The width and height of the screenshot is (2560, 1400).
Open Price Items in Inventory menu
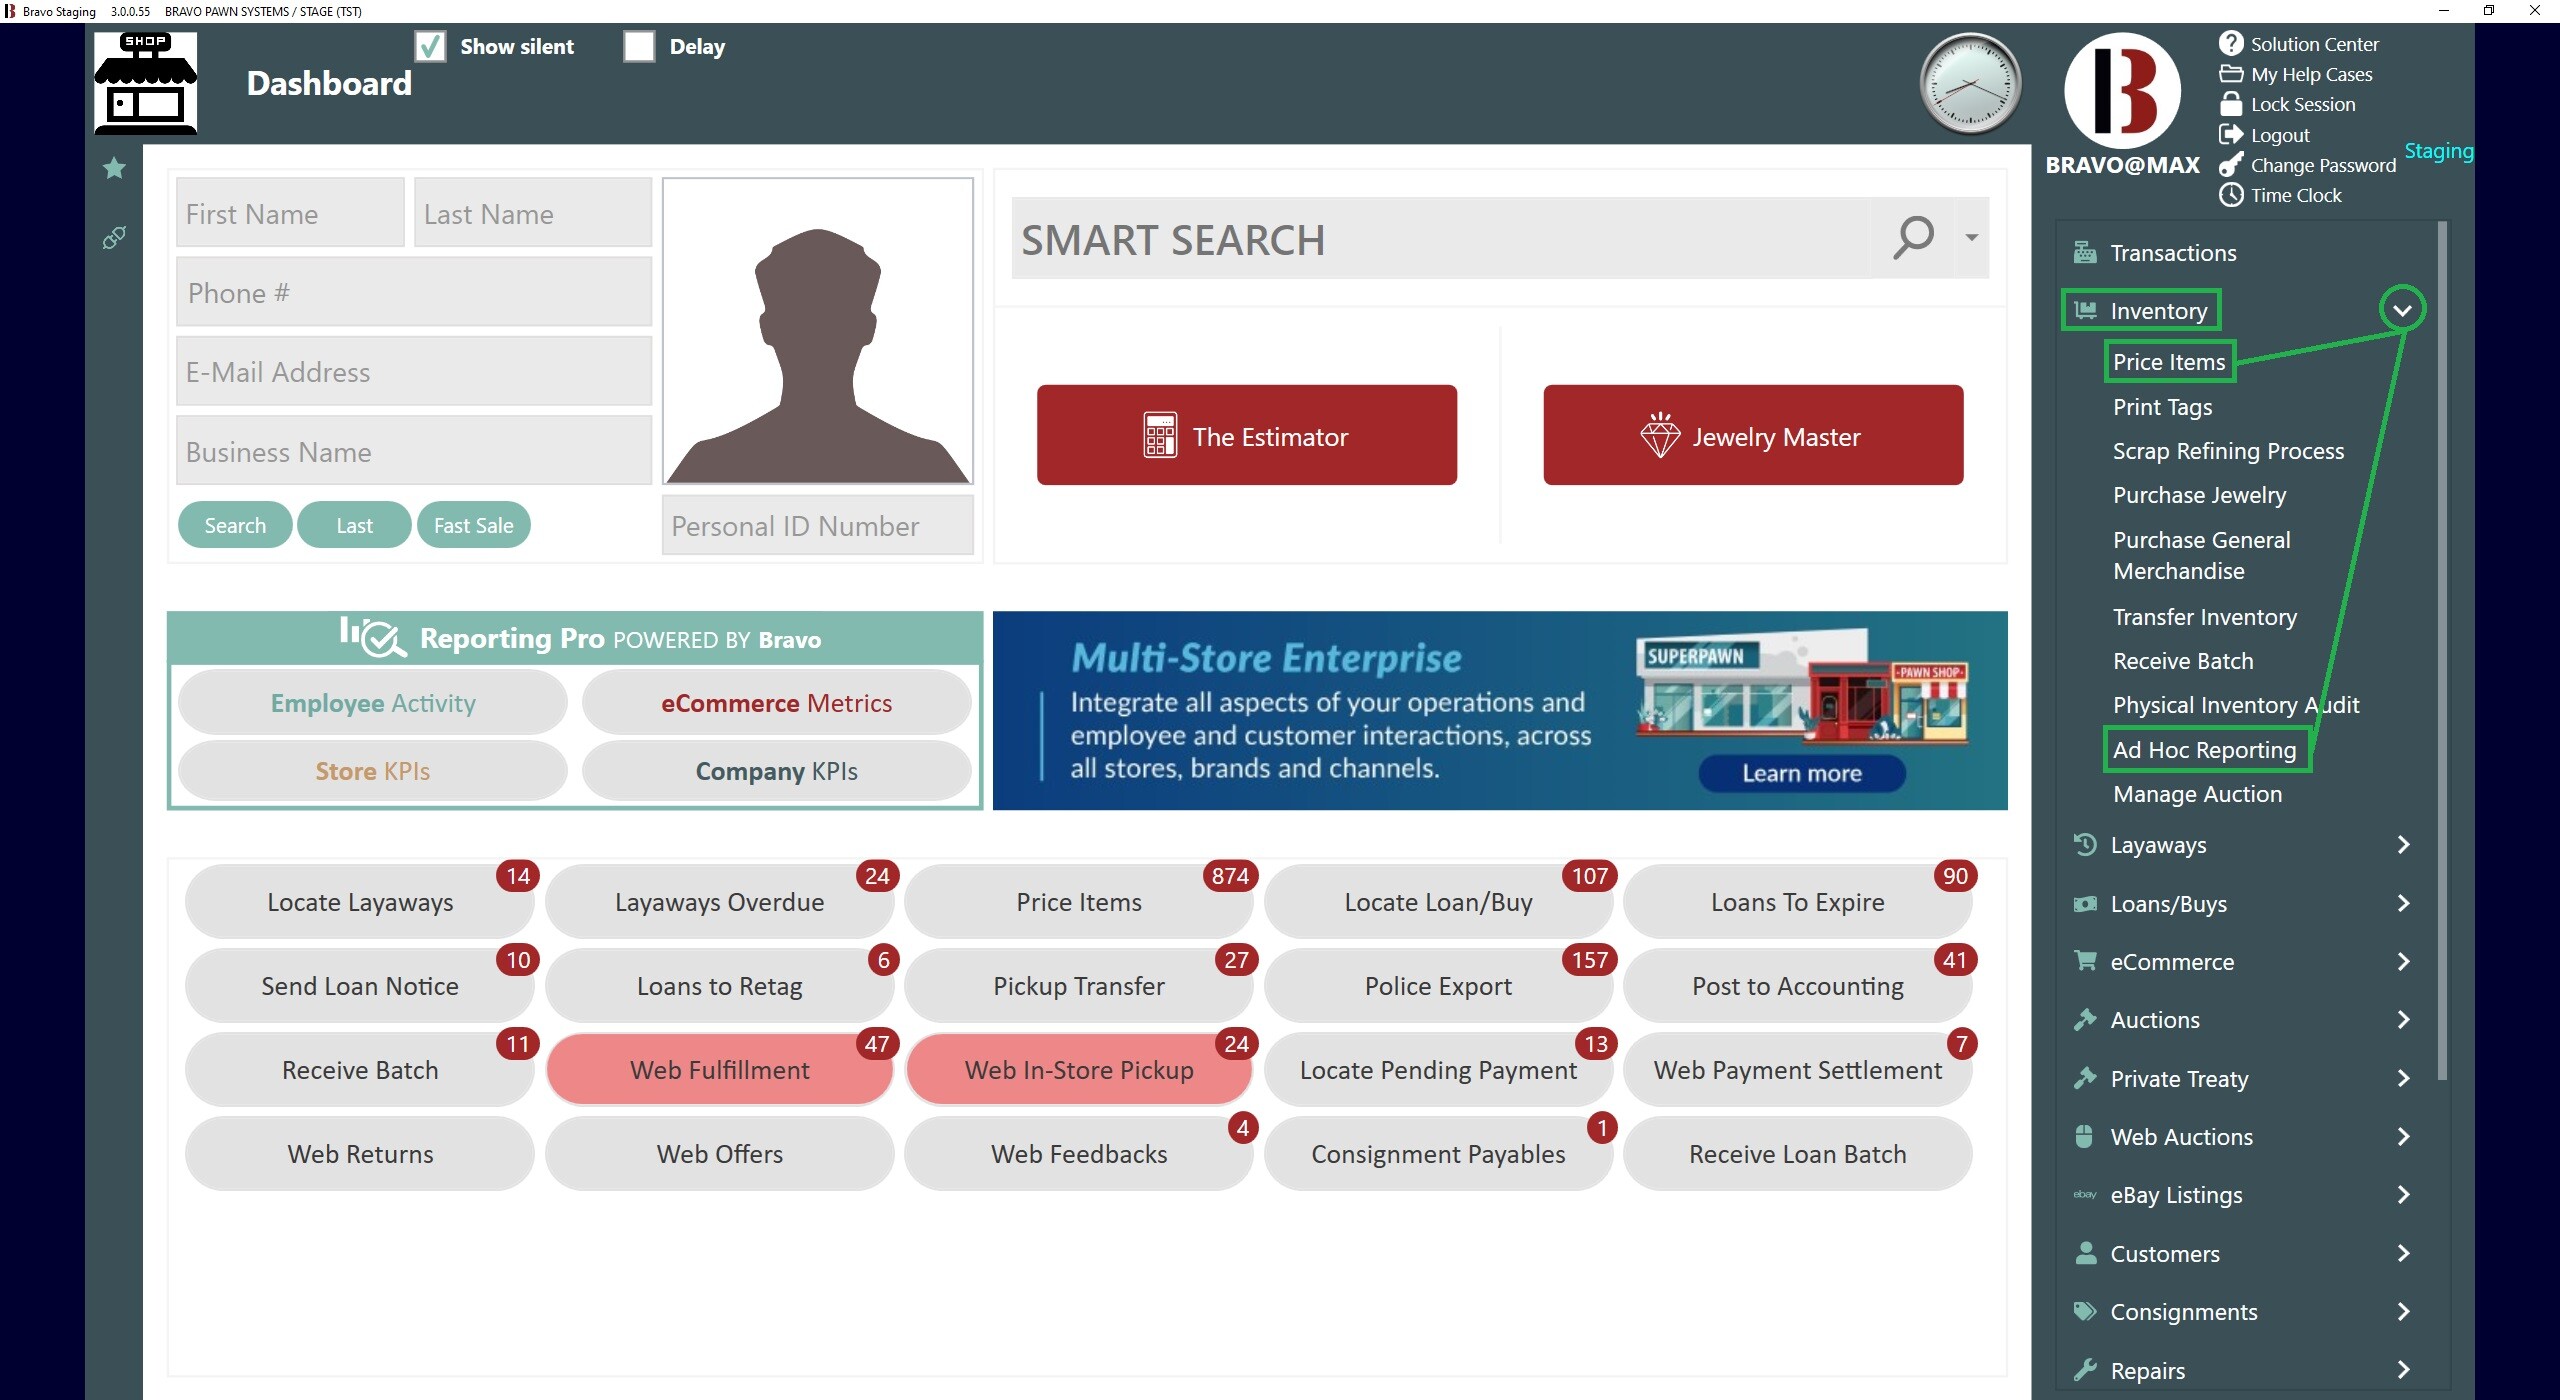tap(2169, 362)
